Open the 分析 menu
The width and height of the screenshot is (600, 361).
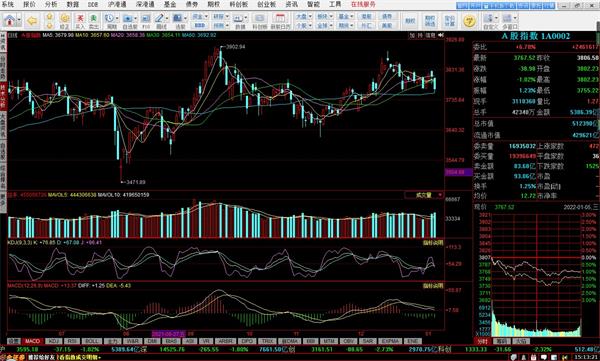51,5
